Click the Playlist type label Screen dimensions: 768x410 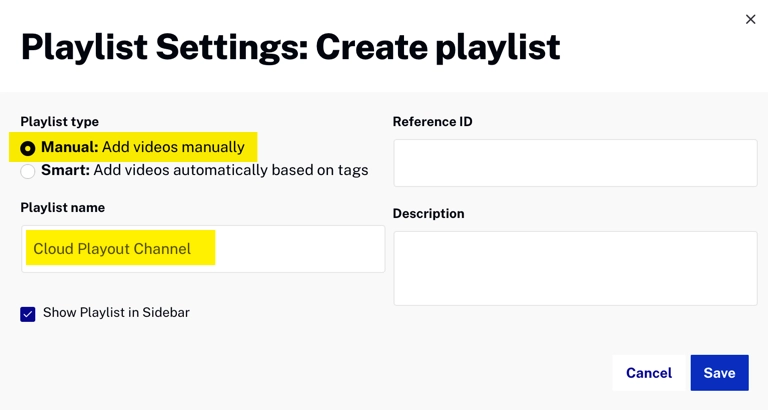pyautogui.click(x=60, y=121)
